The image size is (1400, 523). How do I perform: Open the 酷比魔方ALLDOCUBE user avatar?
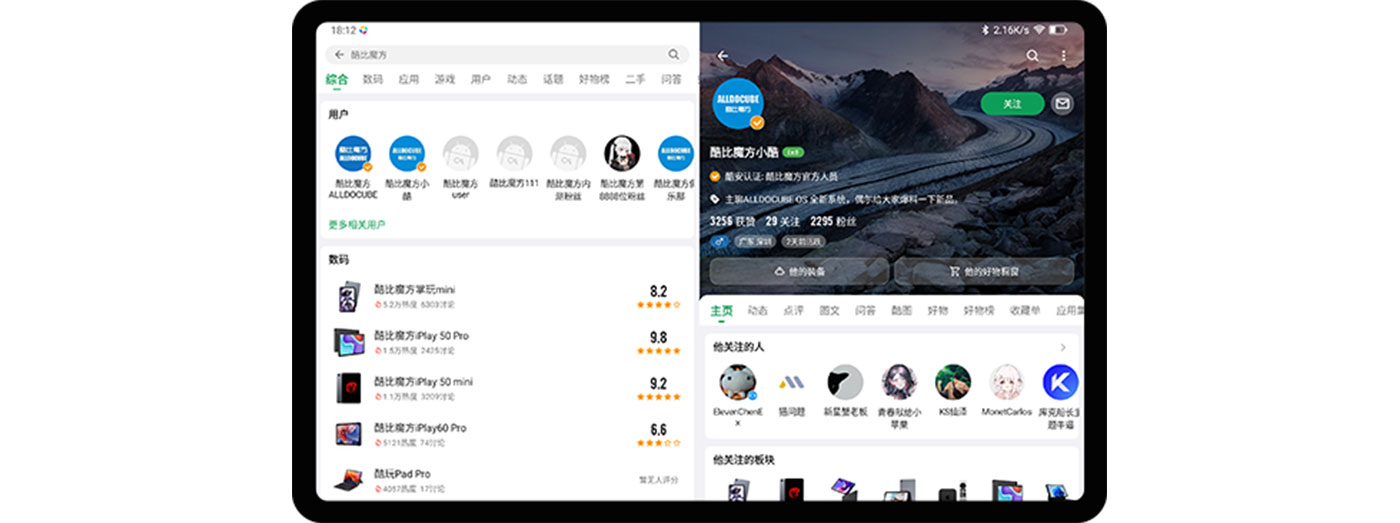pyautogui.click(x=353, y=154)
